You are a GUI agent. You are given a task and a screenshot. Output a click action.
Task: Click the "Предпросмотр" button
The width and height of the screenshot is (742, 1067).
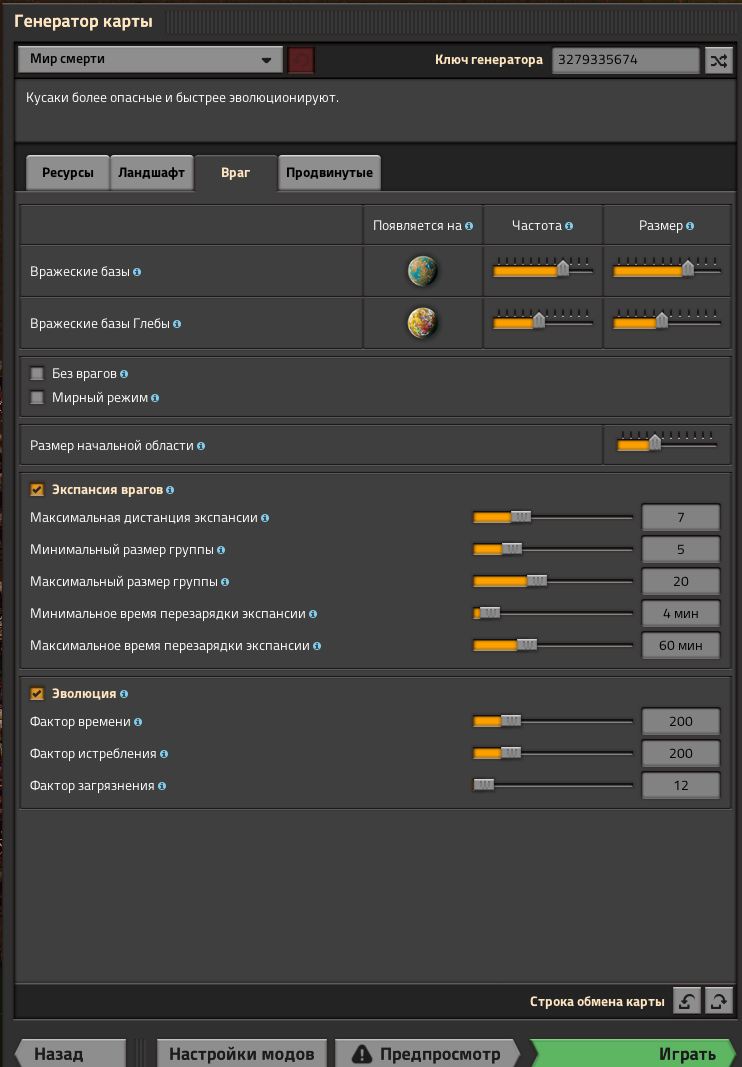[426, 1054]
